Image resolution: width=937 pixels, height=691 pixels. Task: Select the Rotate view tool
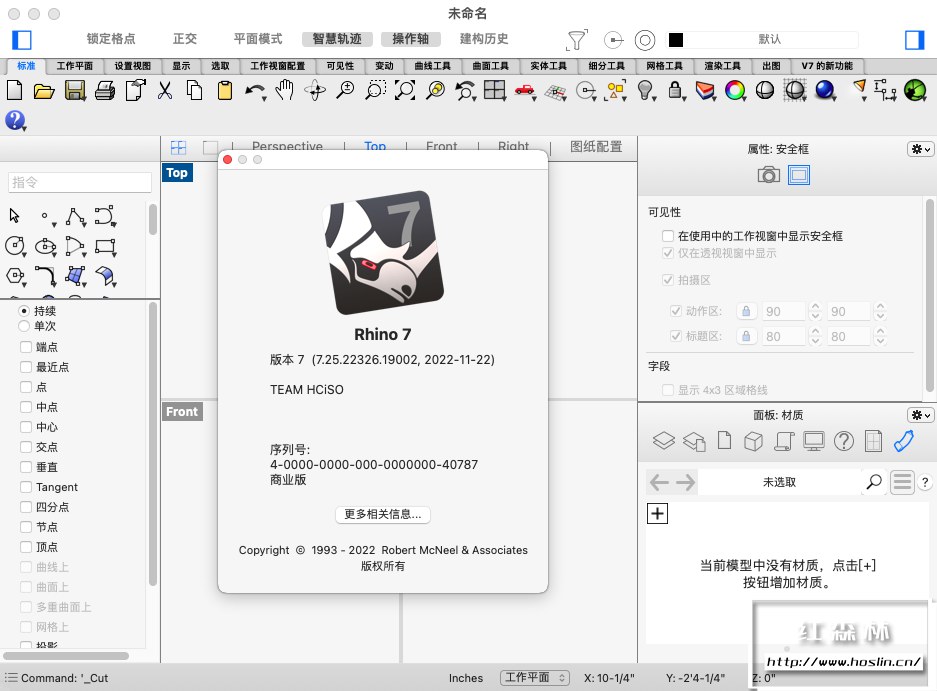click(315, 91)
